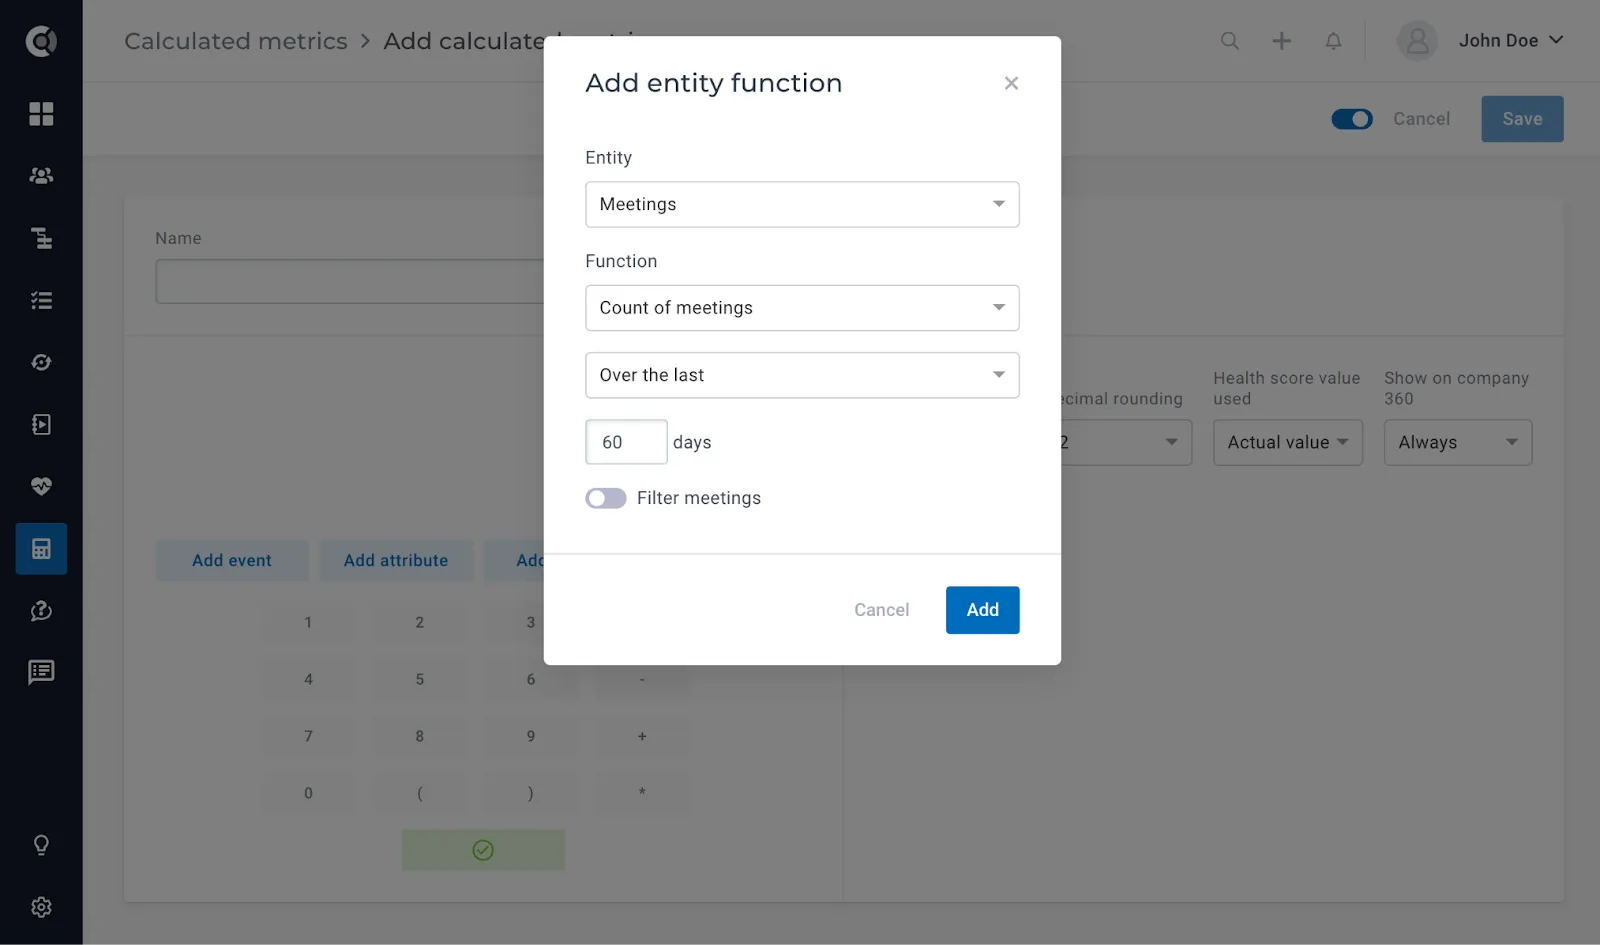Open the Over the last dropdown
Screen dimensions: 1600x945
tap(802, 375)
